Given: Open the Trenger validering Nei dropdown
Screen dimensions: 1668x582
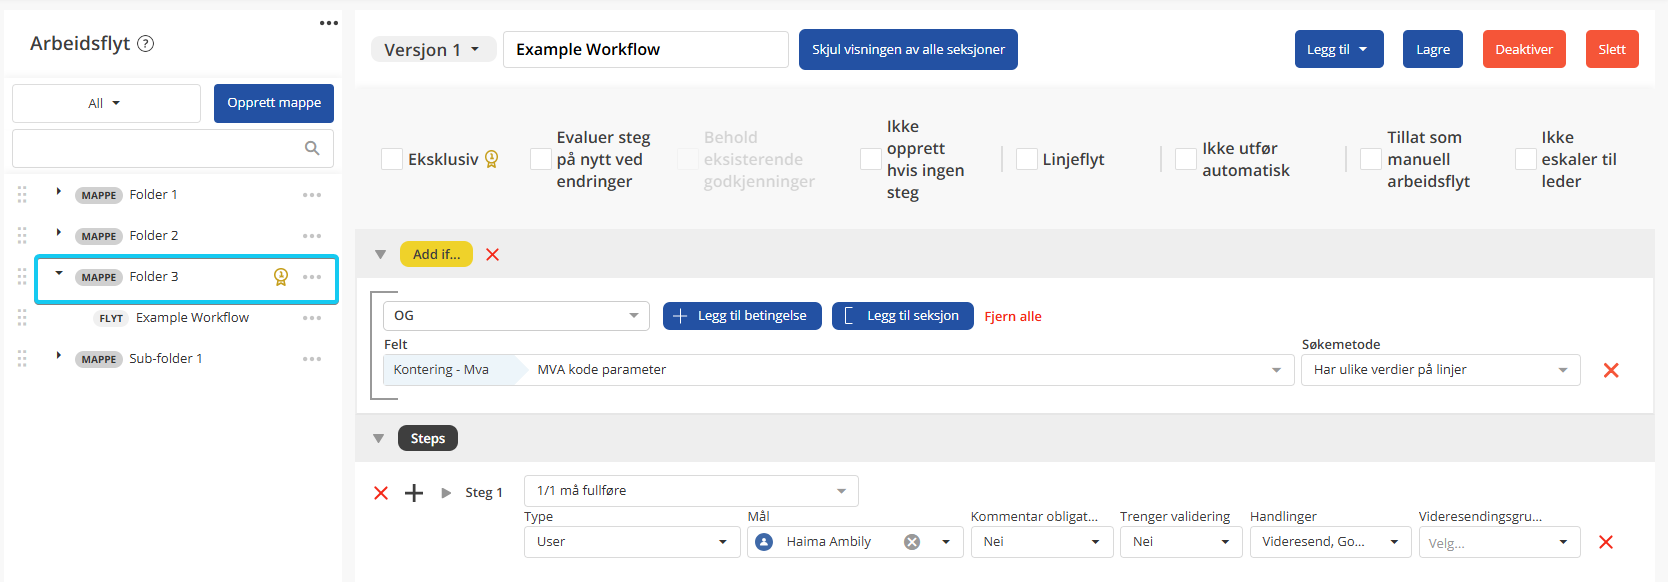Looking at the screenshot, I should point(1181,542).
